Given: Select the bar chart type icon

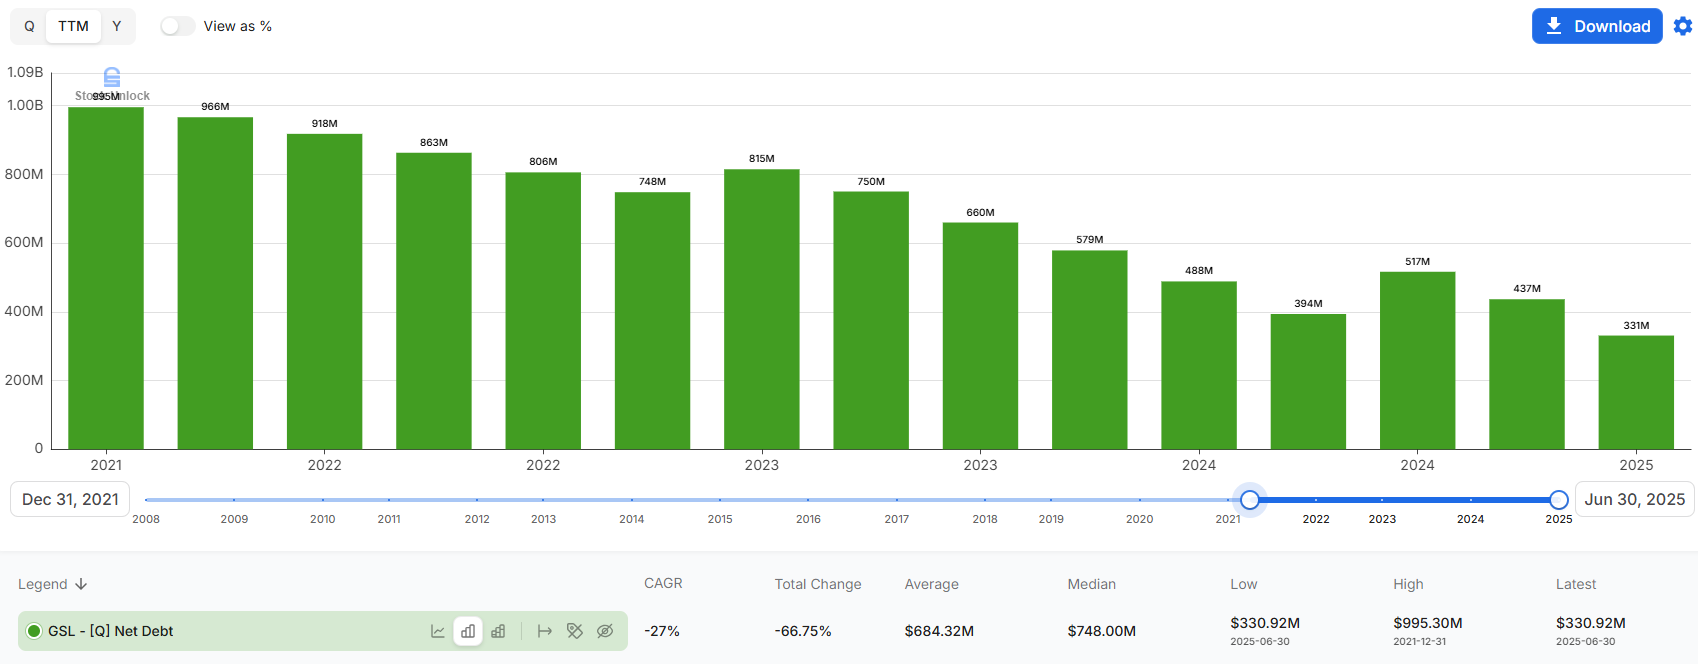Looking at the screenshot, I should point(468,631).
